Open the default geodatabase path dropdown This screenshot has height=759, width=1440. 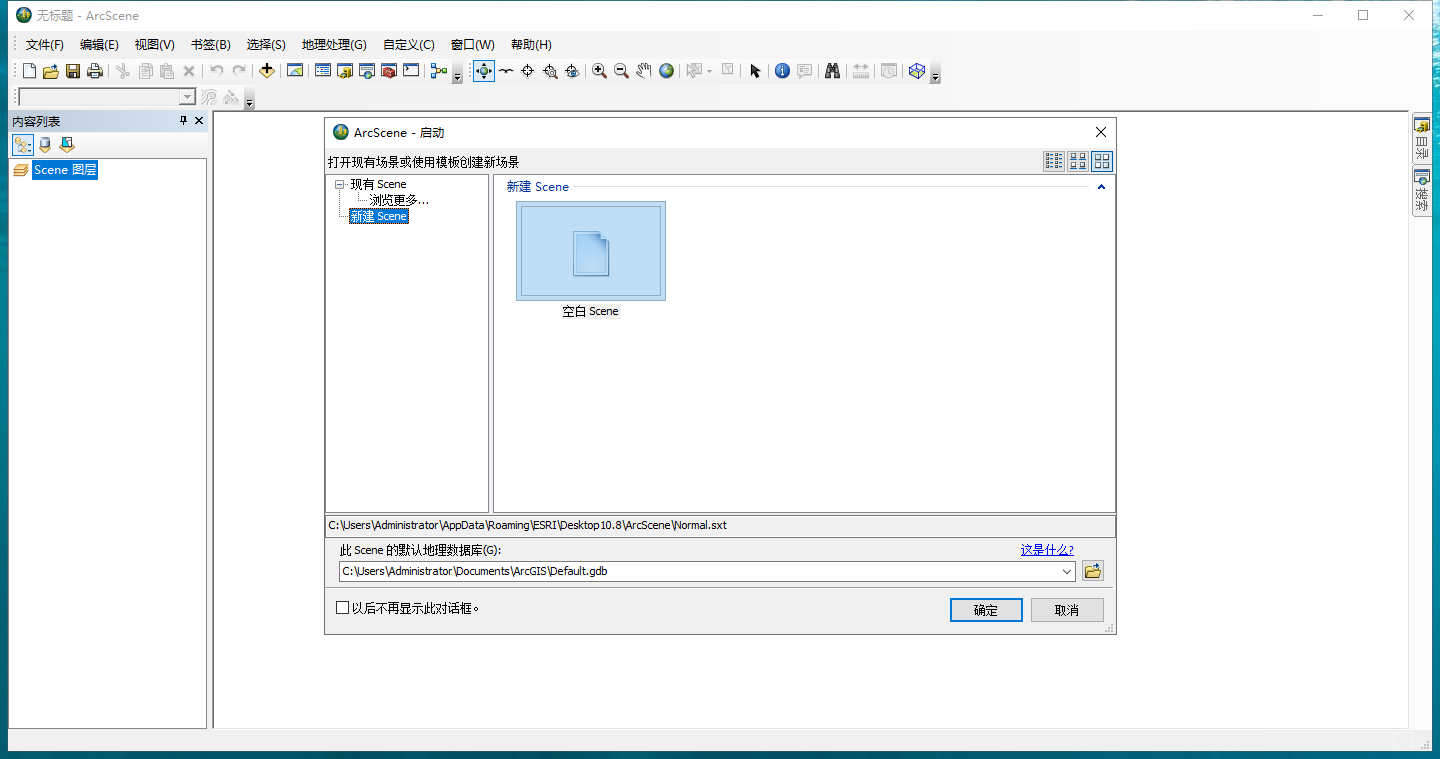pyautogui.click(x=1068, y=572)
